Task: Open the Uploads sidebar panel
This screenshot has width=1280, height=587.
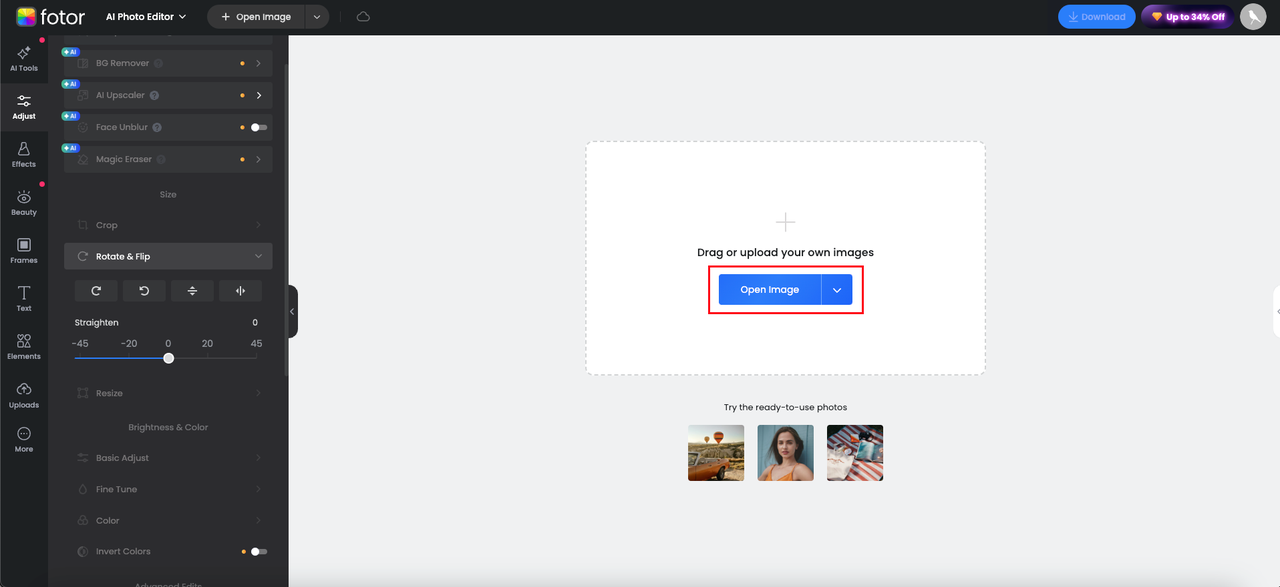Action: tap(24, 396)
